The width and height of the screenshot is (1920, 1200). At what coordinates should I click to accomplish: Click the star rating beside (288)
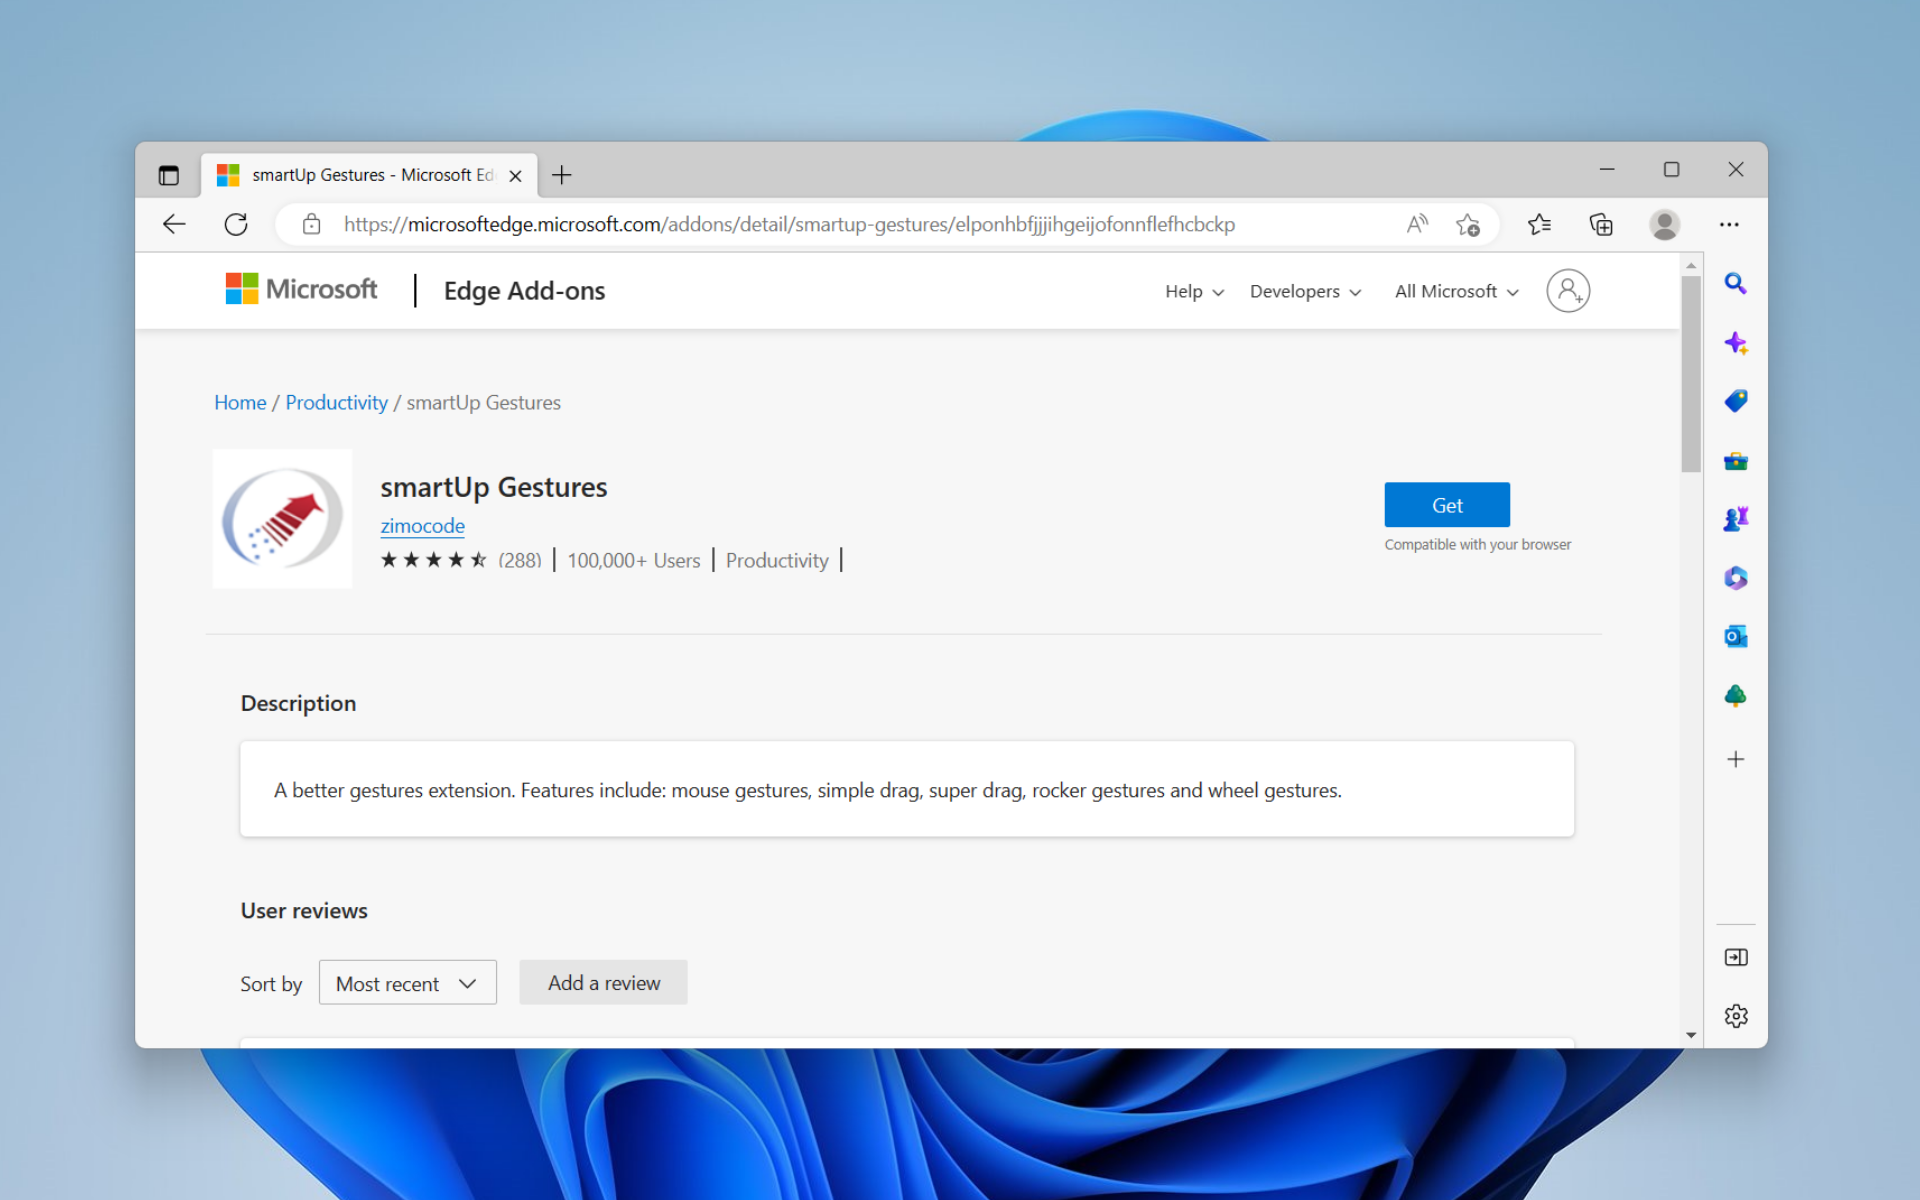click(433, 560)
